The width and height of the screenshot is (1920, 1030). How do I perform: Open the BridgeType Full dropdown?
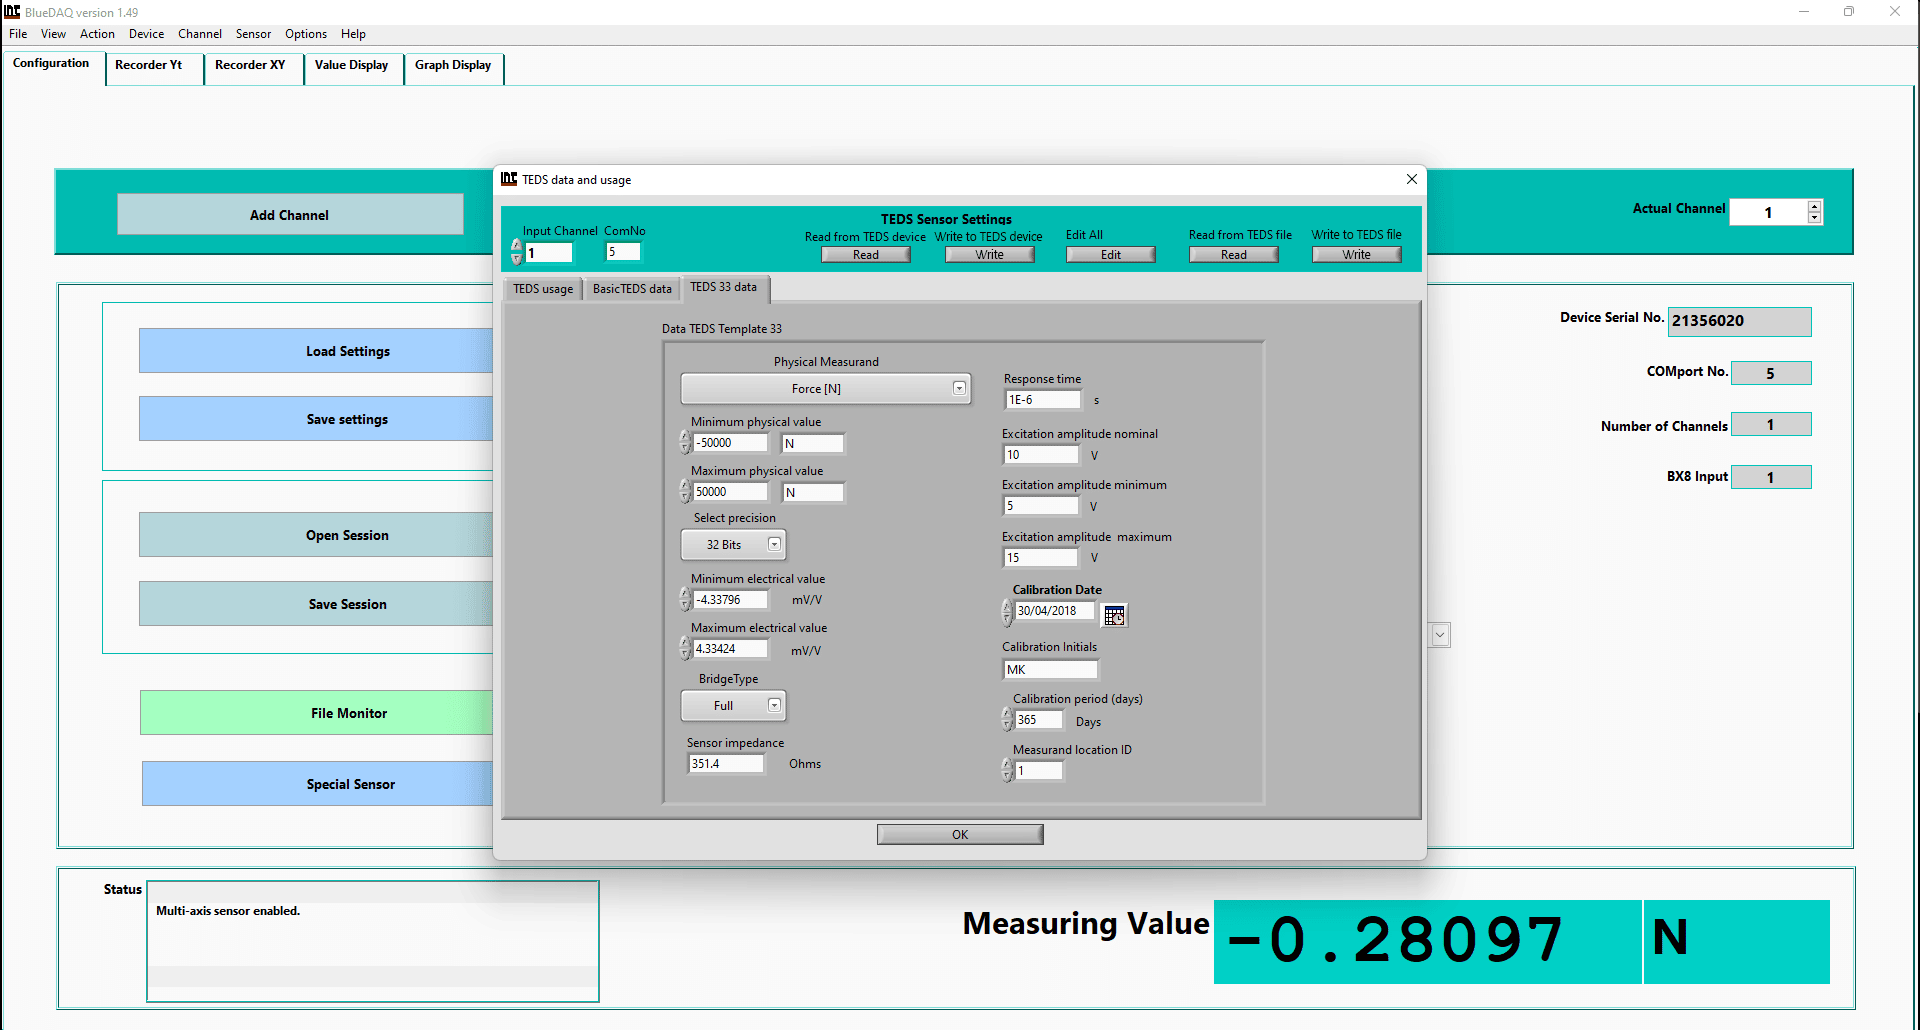click(x=773, y=705)
